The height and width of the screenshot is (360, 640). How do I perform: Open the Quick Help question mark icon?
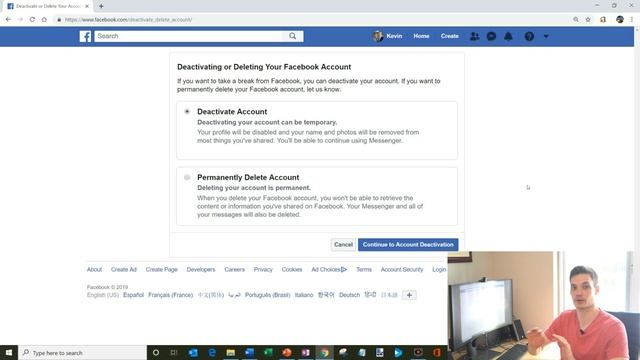coord(529,36)
